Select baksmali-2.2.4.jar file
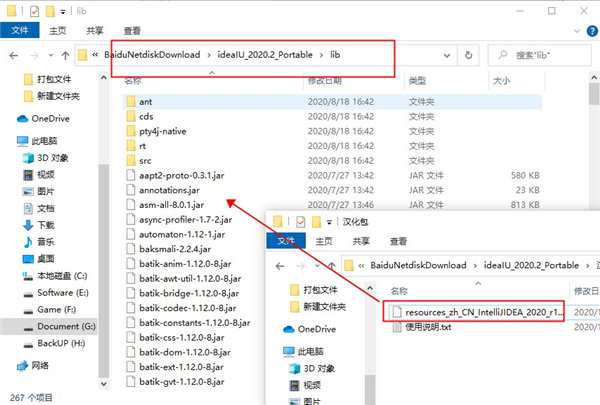The image size is (600, 405). (175, 249)
